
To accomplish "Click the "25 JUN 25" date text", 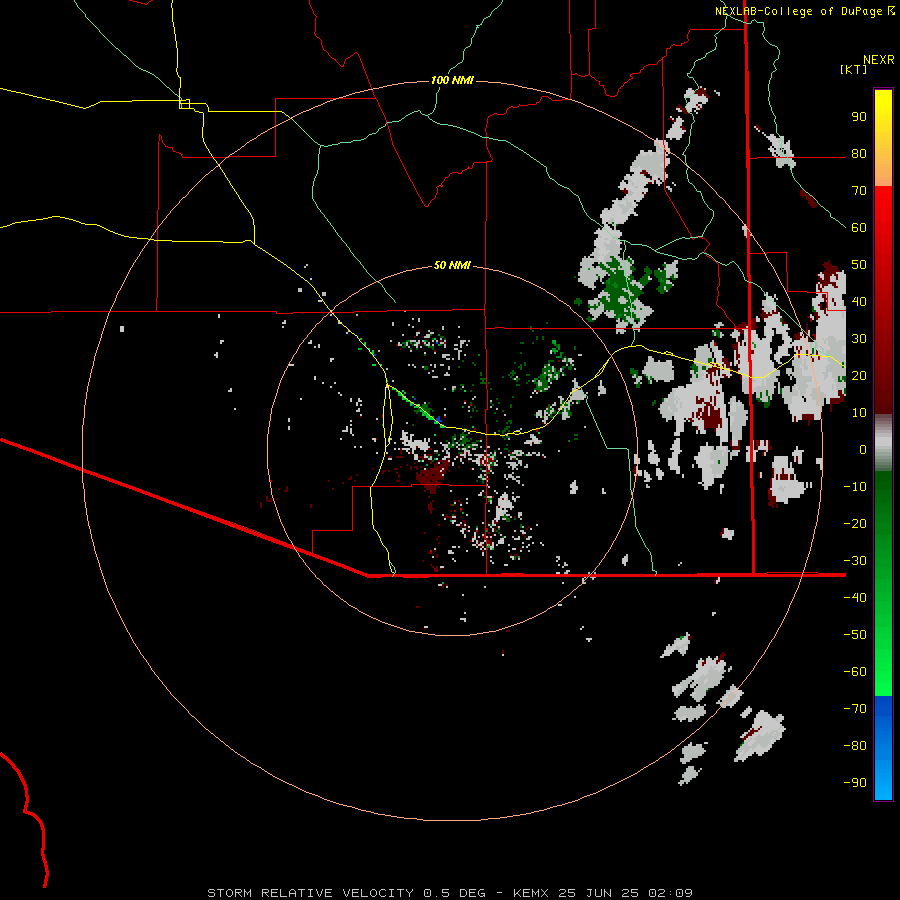I will [598, 893].
